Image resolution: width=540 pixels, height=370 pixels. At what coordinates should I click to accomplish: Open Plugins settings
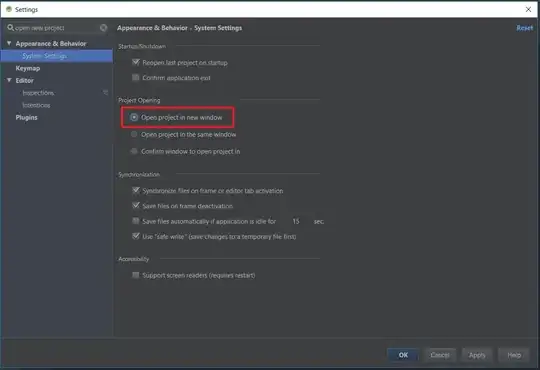tap(27, 117)
